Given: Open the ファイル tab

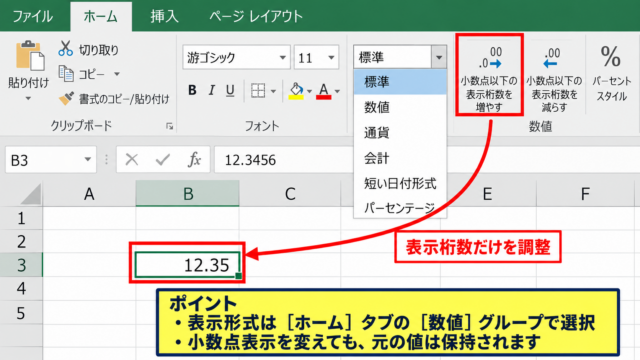Looking at the screenshot, I should [33, 16].
